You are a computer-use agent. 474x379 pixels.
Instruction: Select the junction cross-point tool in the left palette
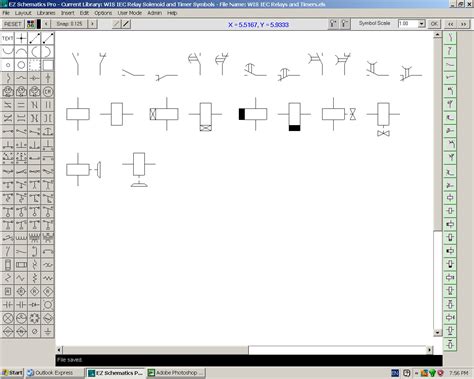(21, 38)
